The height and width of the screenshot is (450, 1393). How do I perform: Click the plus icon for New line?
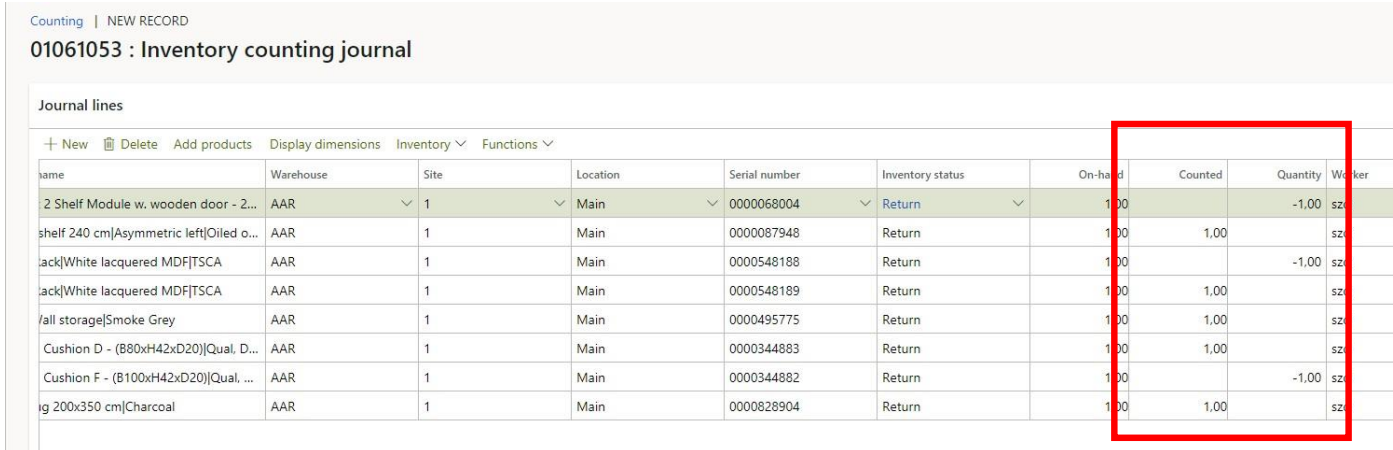click(x=49, y=145)
